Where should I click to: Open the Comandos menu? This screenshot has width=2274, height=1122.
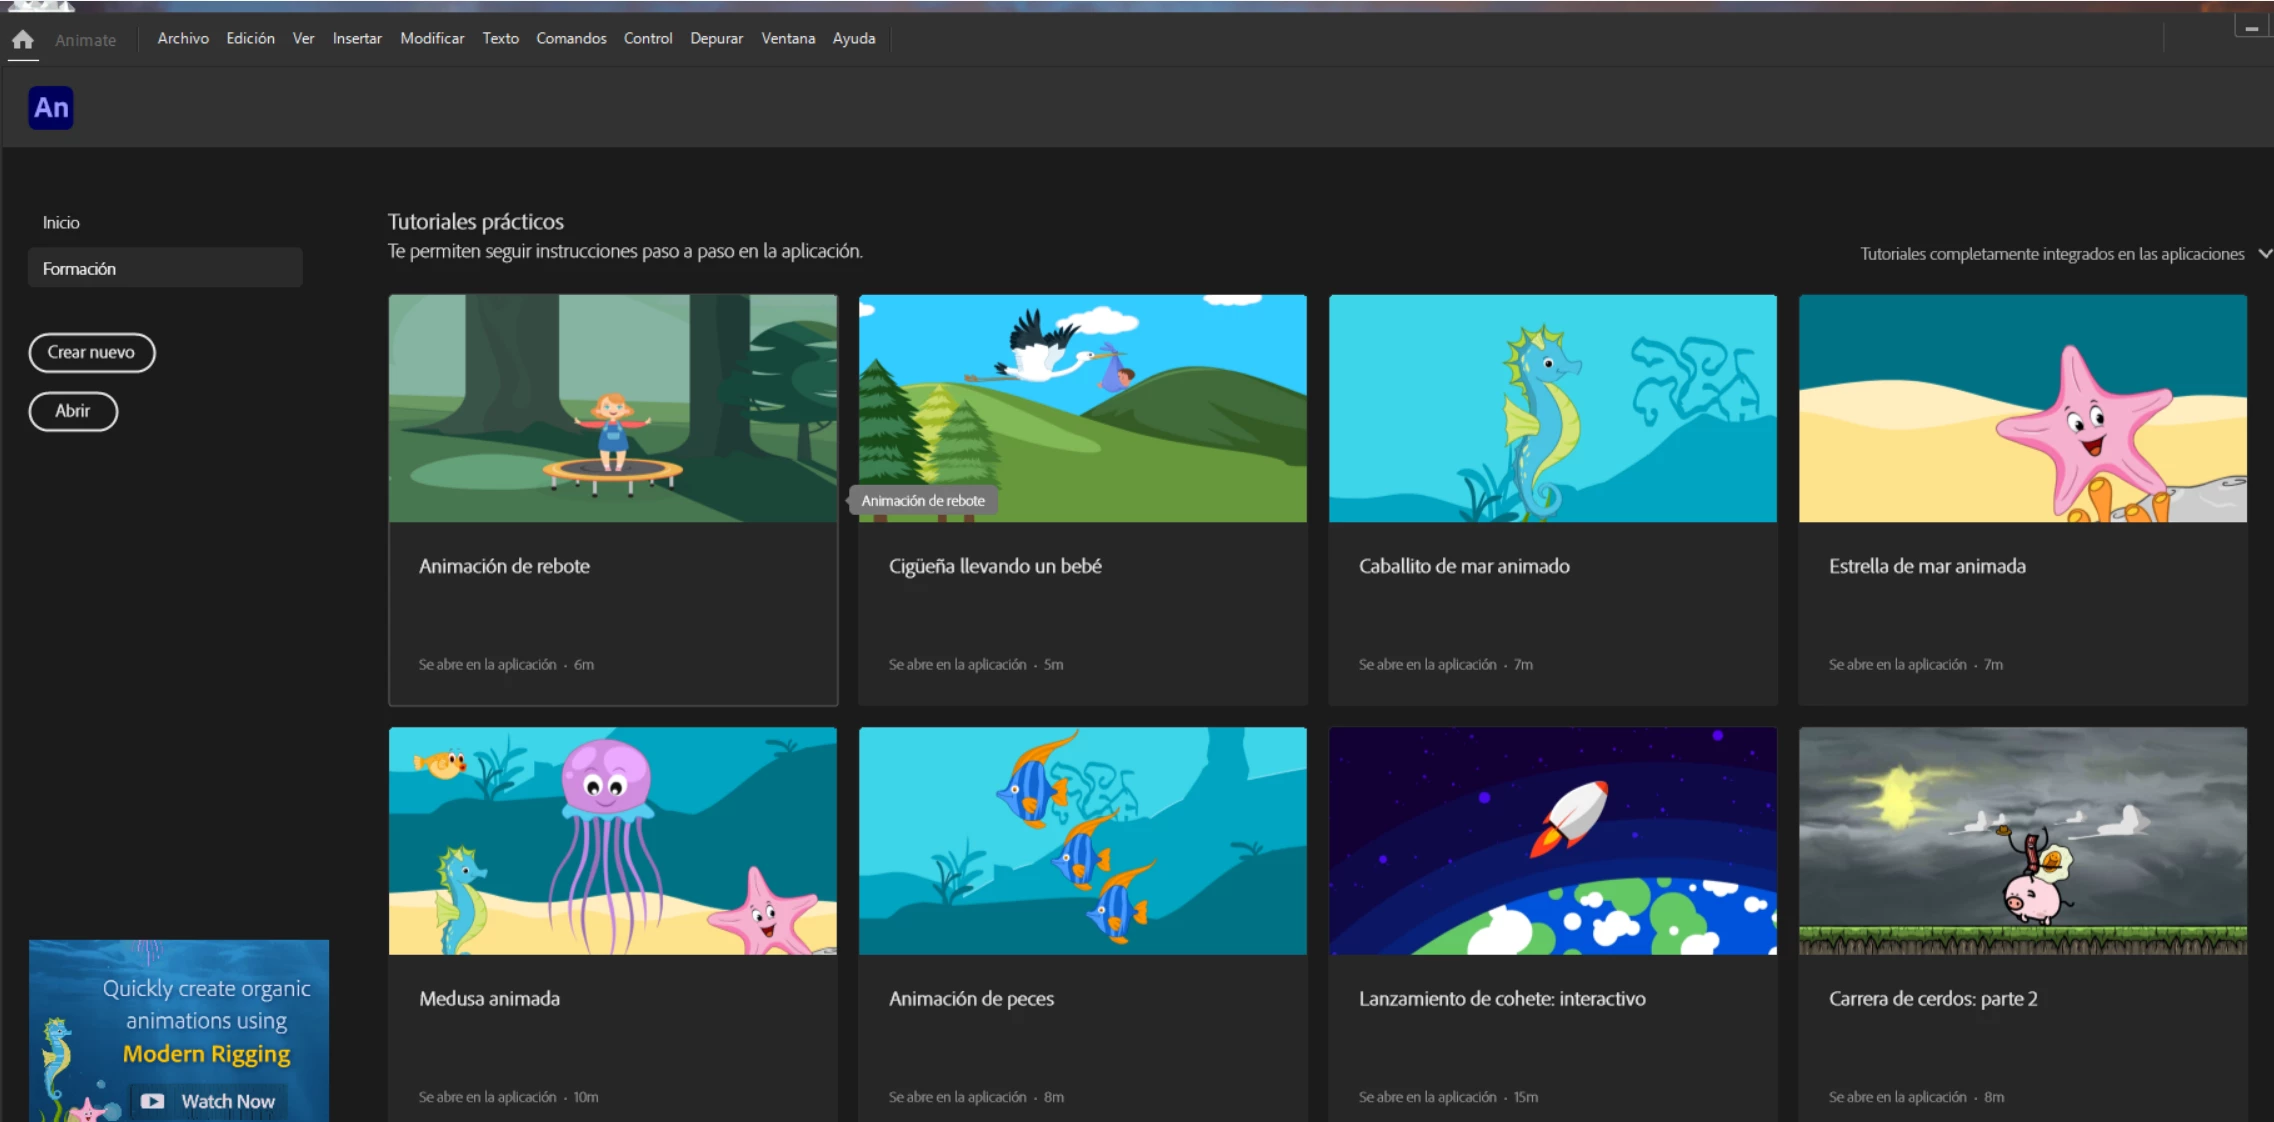tap(571, 39)
